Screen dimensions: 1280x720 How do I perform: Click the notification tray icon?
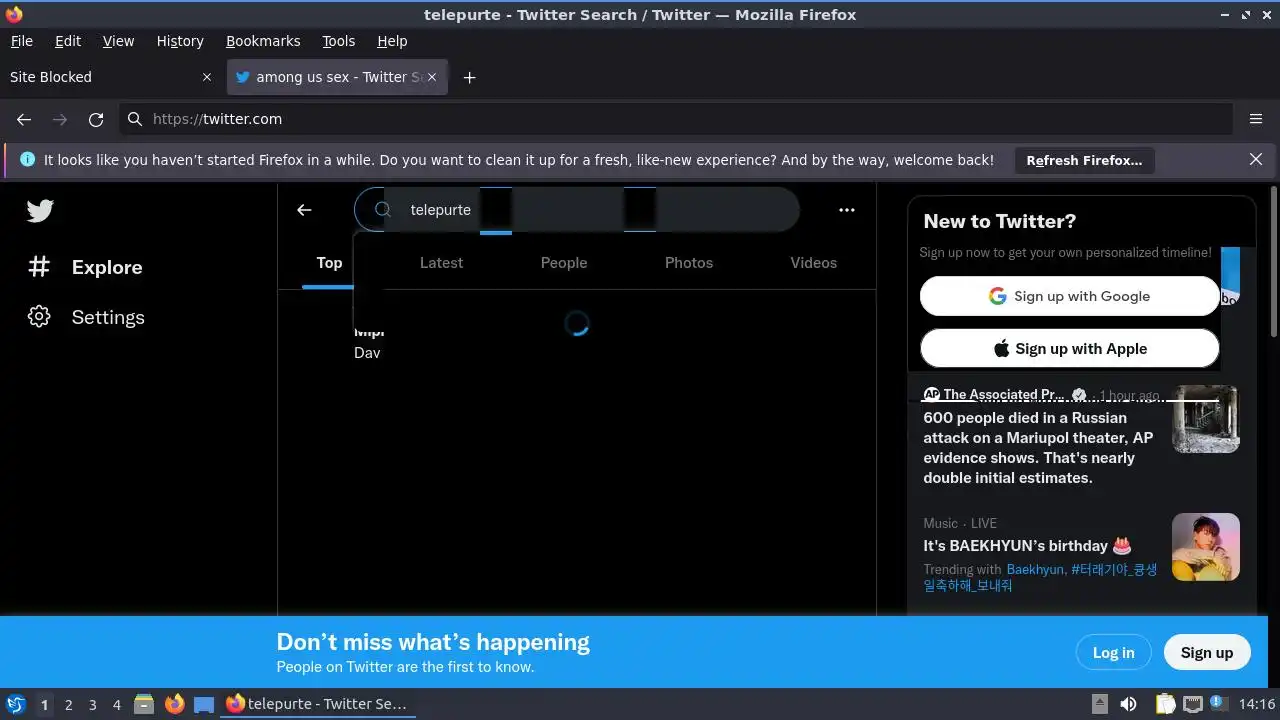(x=1218, y=704)
